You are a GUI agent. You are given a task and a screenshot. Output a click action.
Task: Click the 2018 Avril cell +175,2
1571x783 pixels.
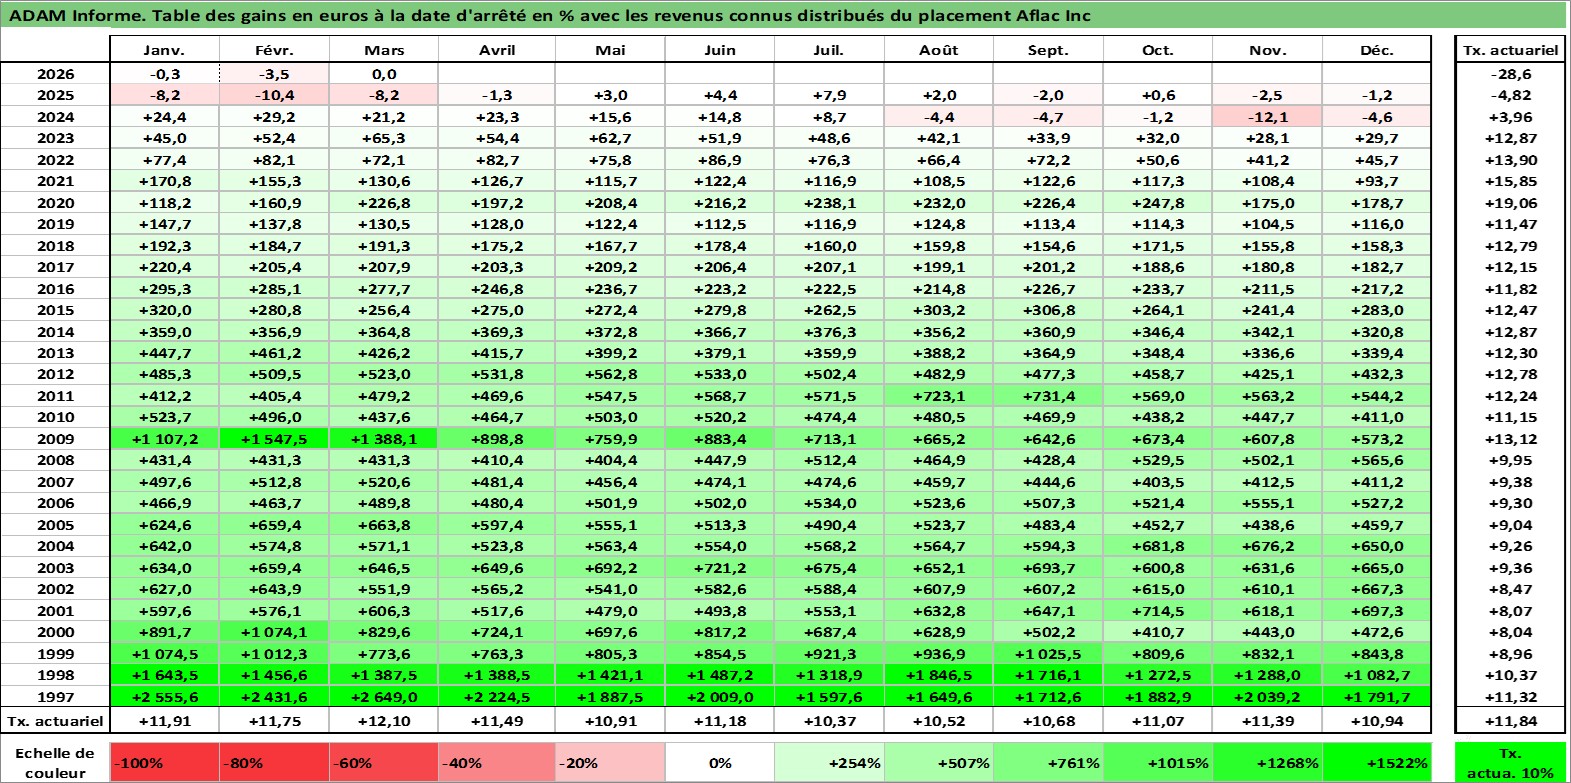point(497,246)
